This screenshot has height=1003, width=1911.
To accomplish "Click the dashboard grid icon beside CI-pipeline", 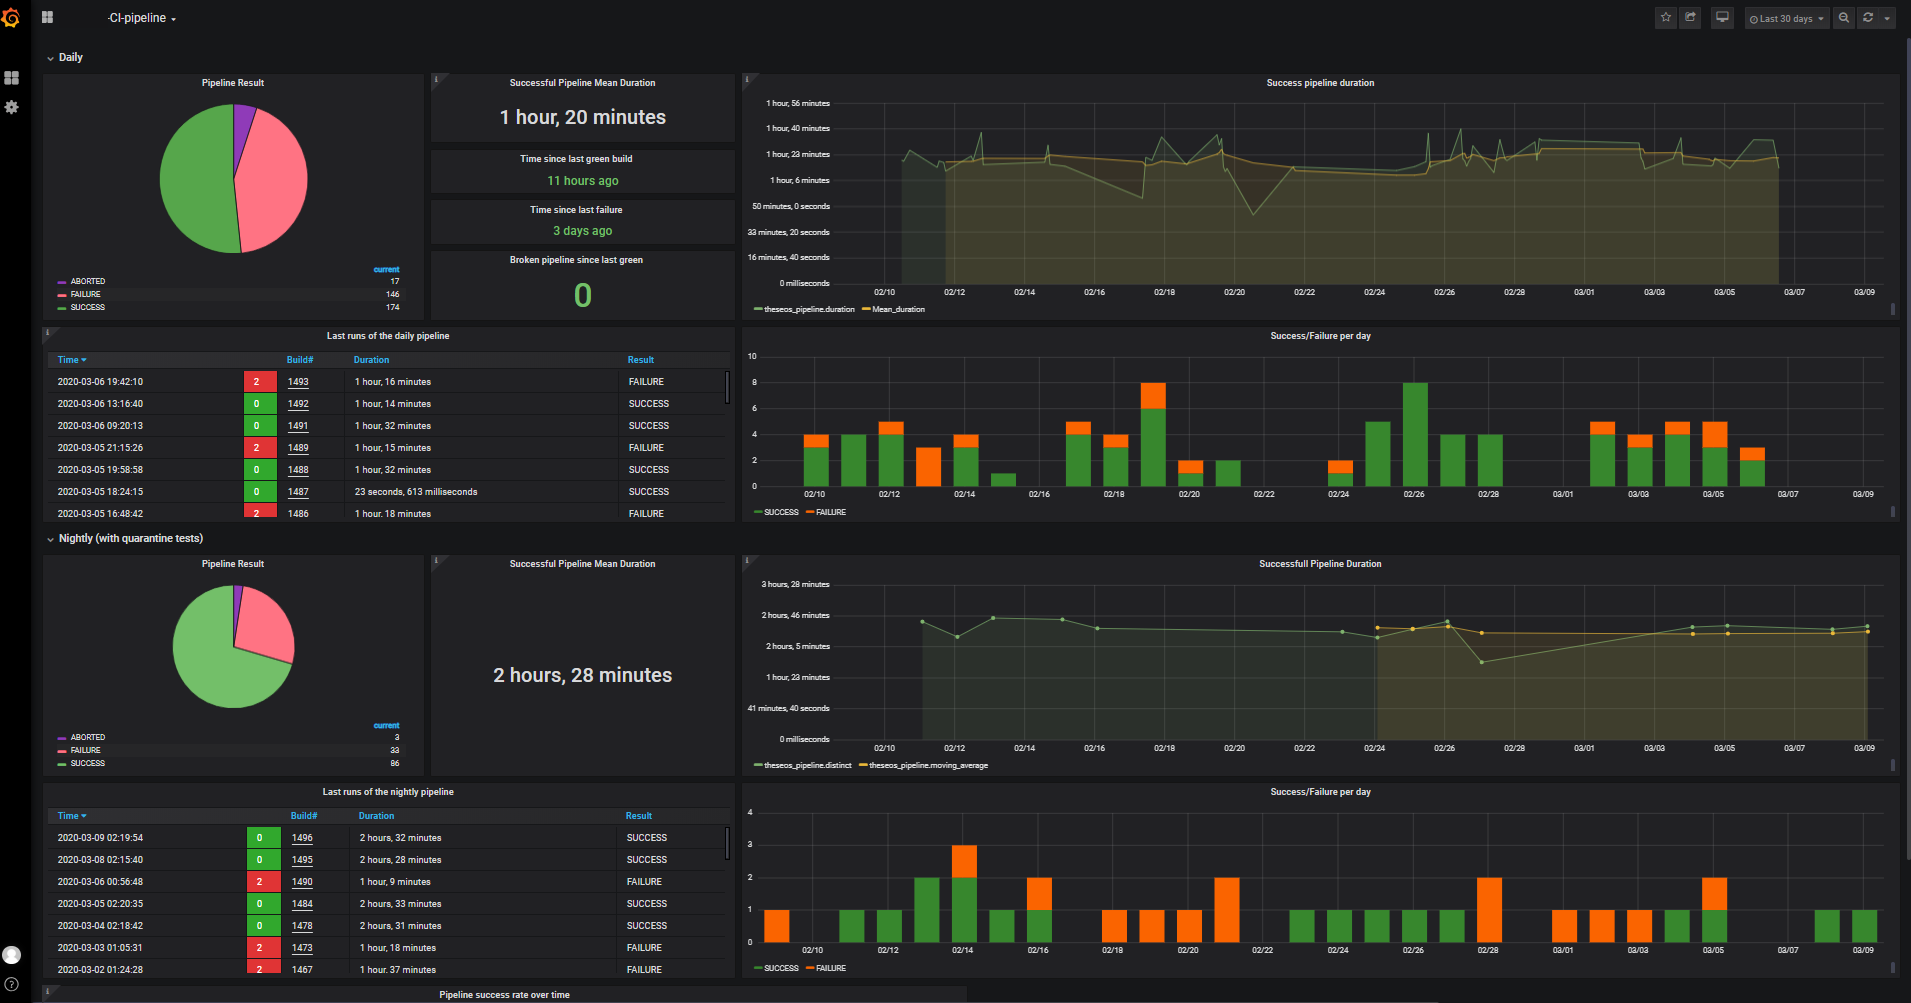I will pos(47,18).
